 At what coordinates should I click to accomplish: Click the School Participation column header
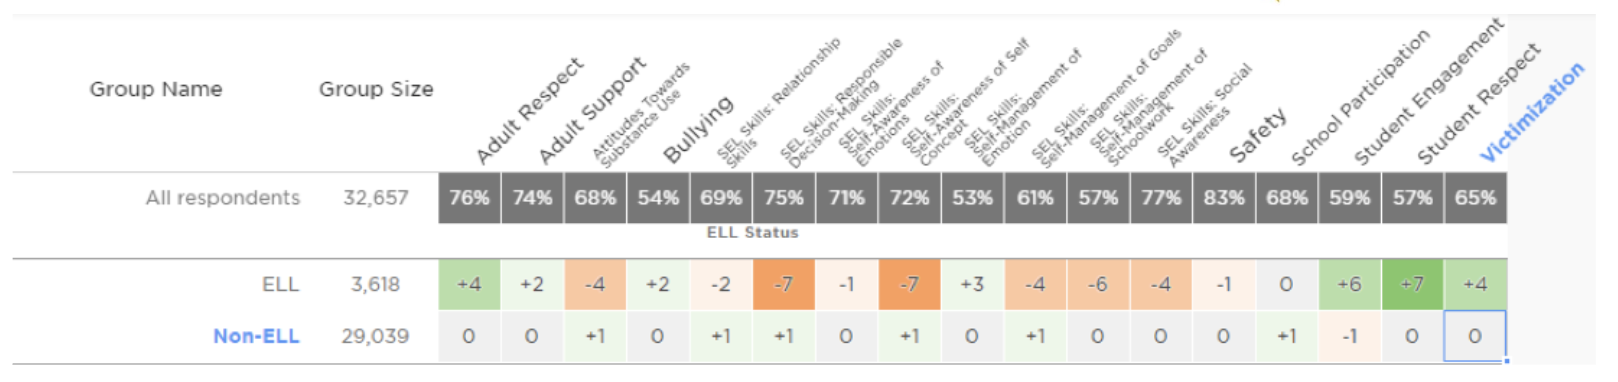(1360, 98)
